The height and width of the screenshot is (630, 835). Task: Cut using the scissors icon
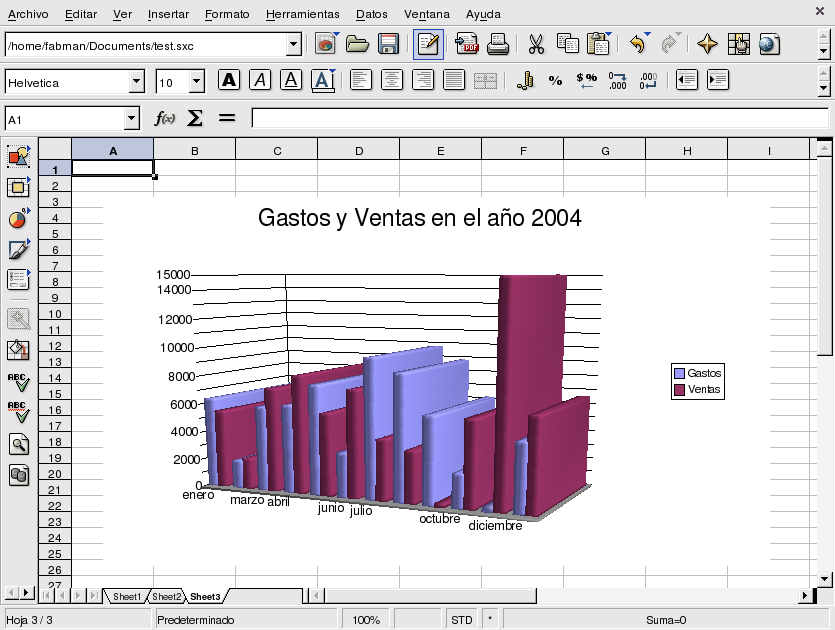point(536,44)
